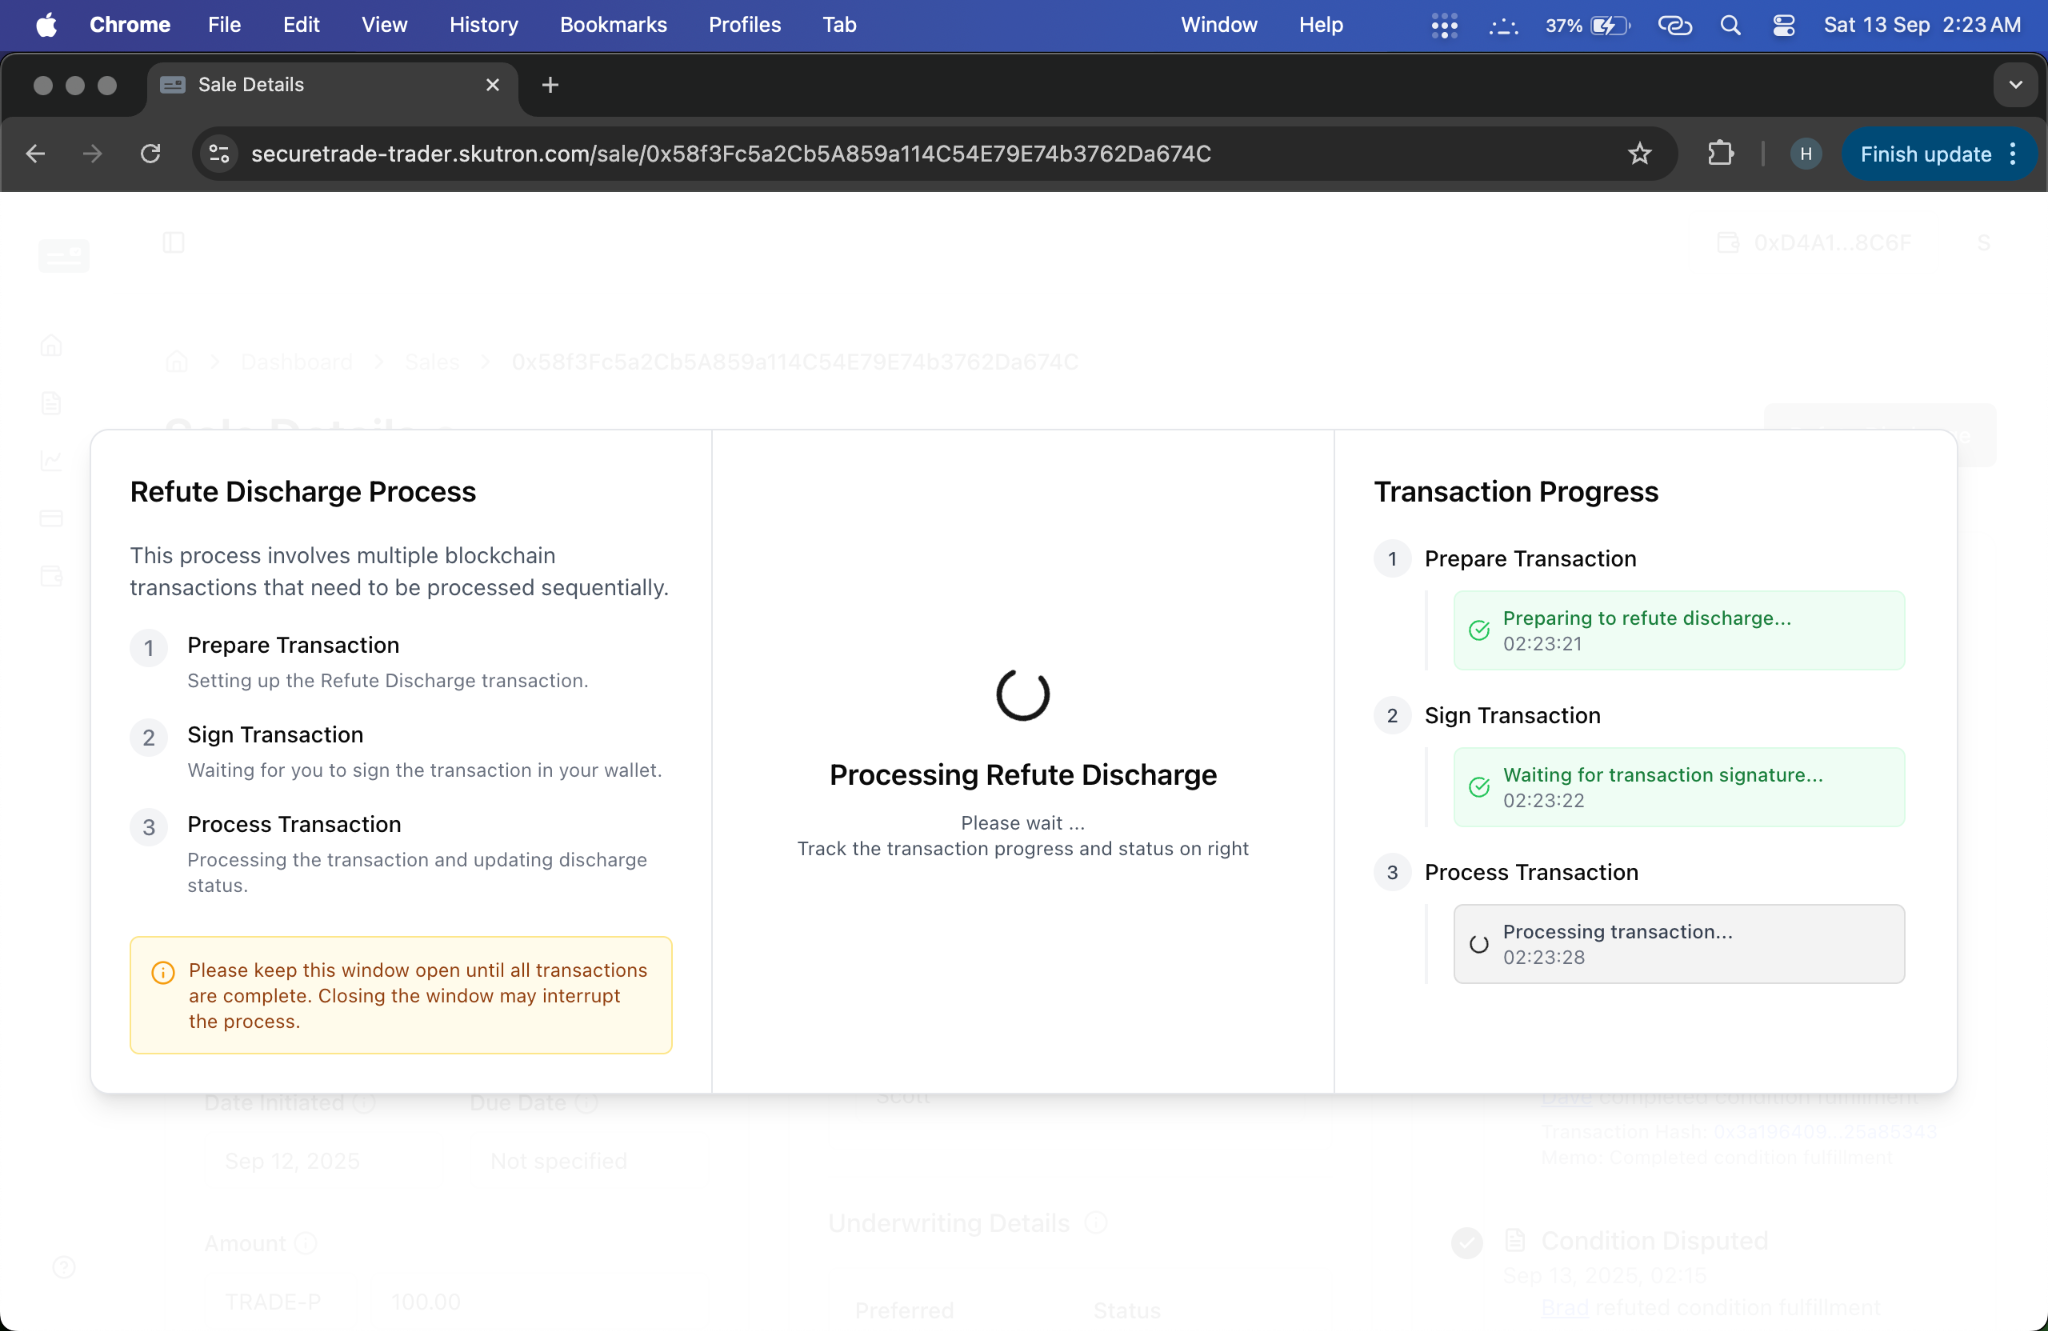Open the Chrome menu in menu bar
Screen dimensions: 2048x1331
tap(130, 25)
